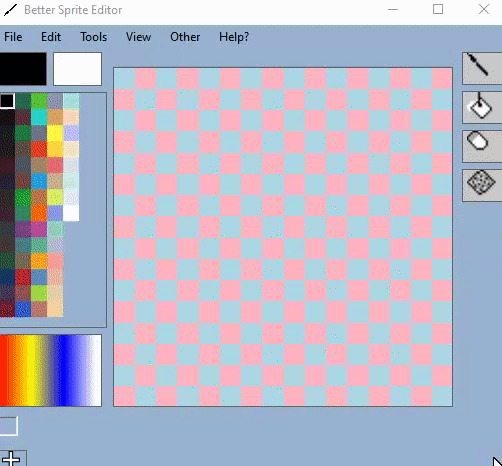Select the eraser tool
The height and width of the screenshot is (466, 502).
(x=482, y=146)
